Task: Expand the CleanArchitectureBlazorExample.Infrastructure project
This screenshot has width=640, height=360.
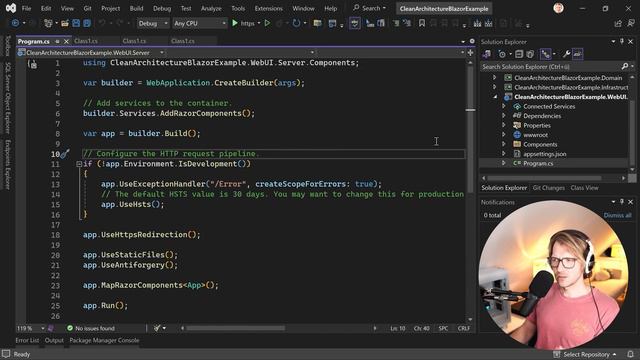Action: pyautogui.click(x=494, y=87)
